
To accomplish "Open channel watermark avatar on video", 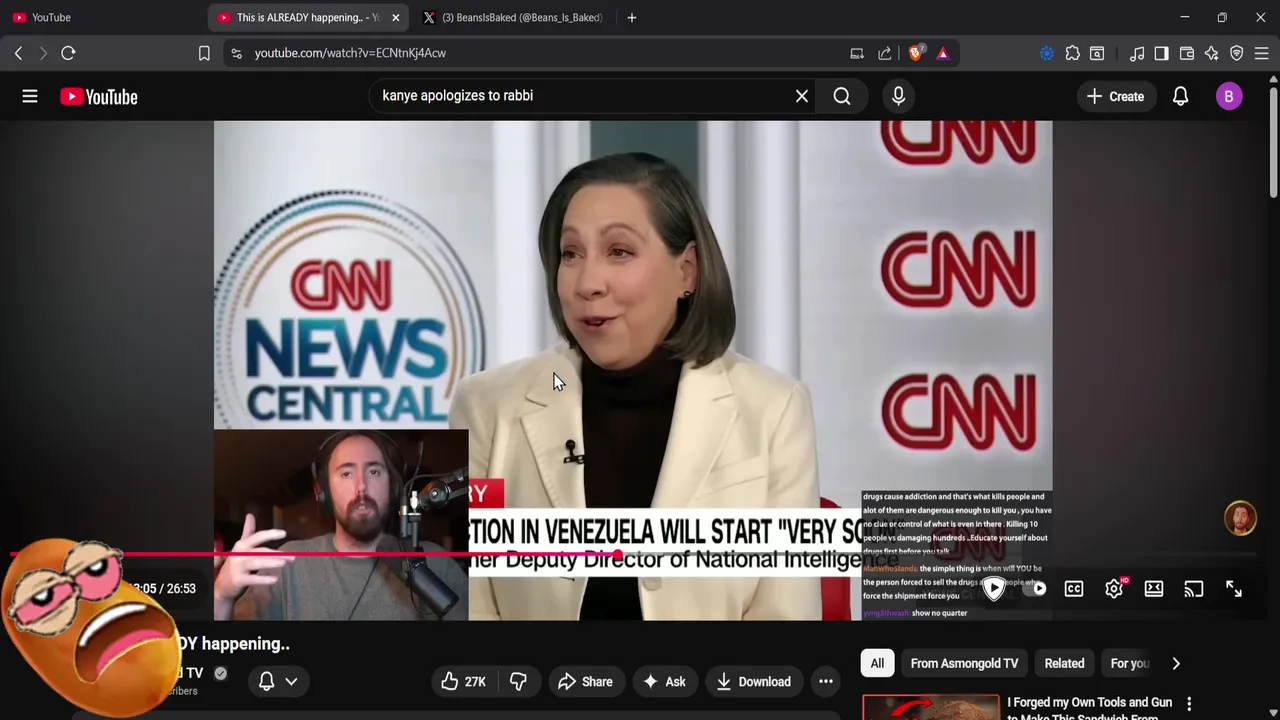I will (1240, 518).
